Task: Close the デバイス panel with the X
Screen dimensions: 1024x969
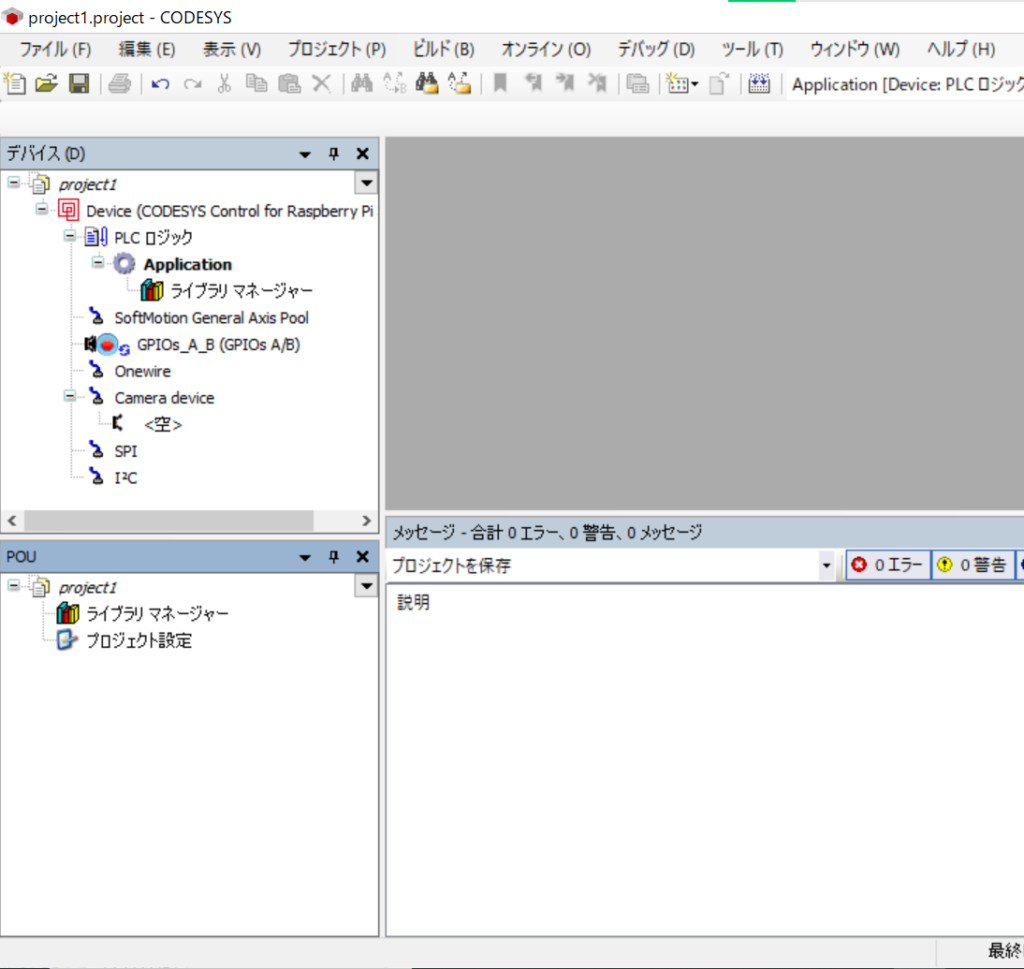Action: (363, 154)
